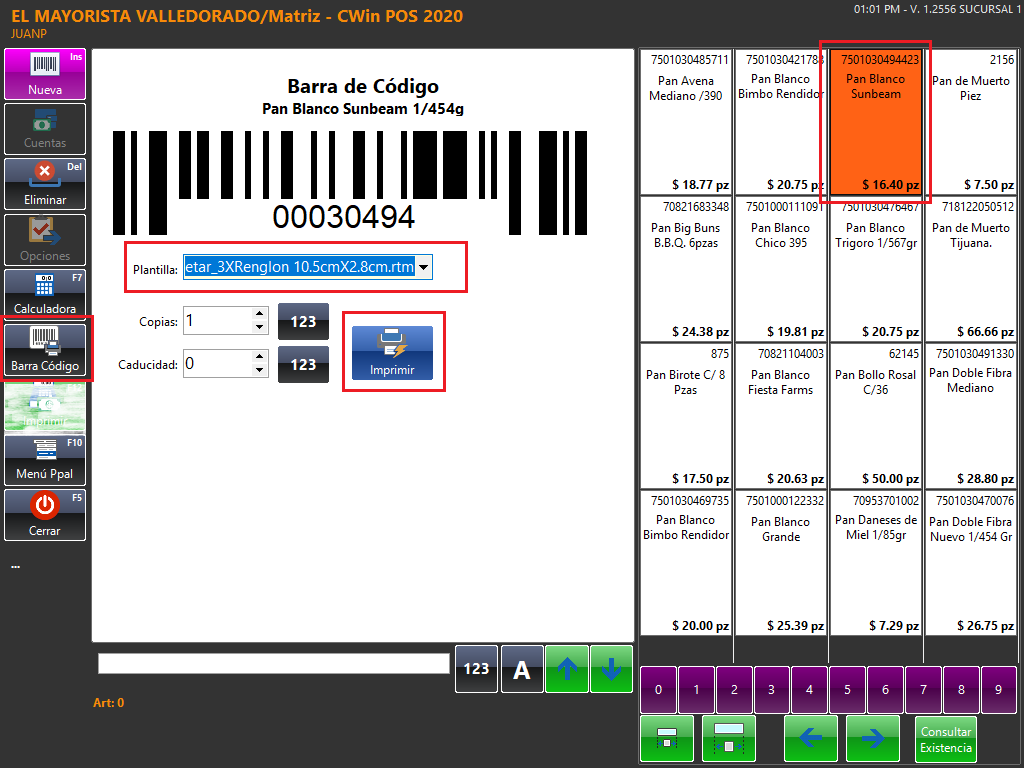
Task: Click the red Cerrar power button
Action: coord(45,514)
